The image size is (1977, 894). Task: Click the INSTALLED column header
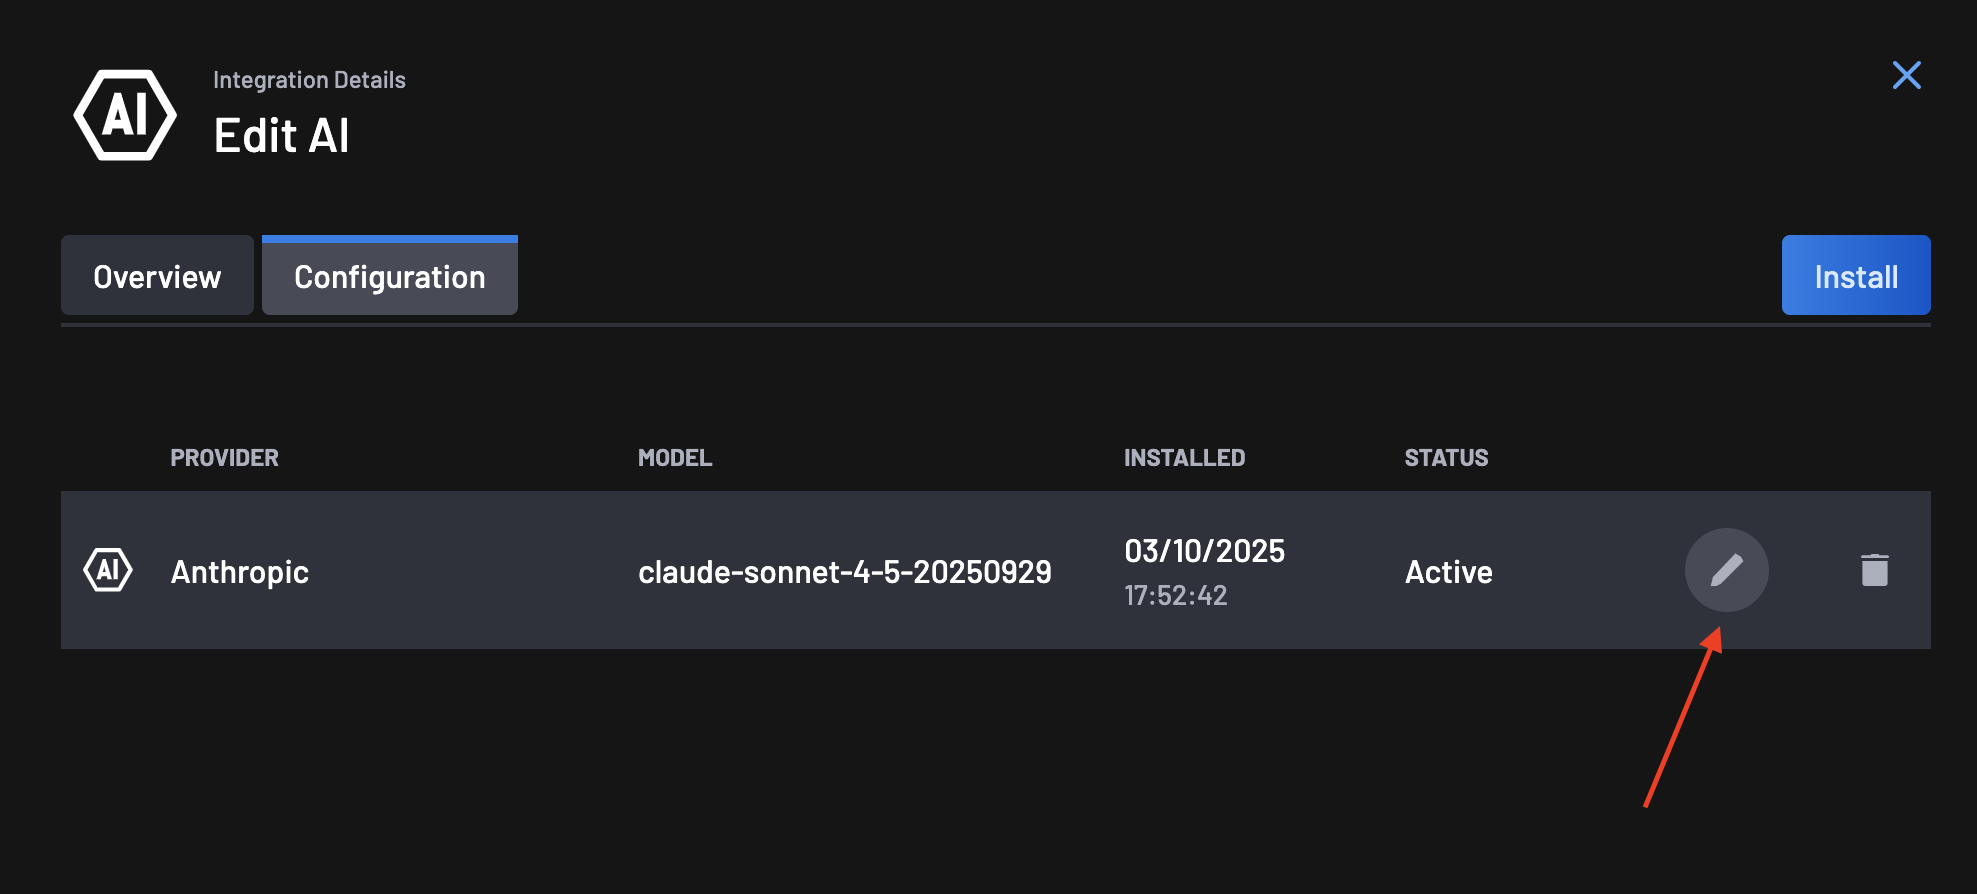[1184, 457]
